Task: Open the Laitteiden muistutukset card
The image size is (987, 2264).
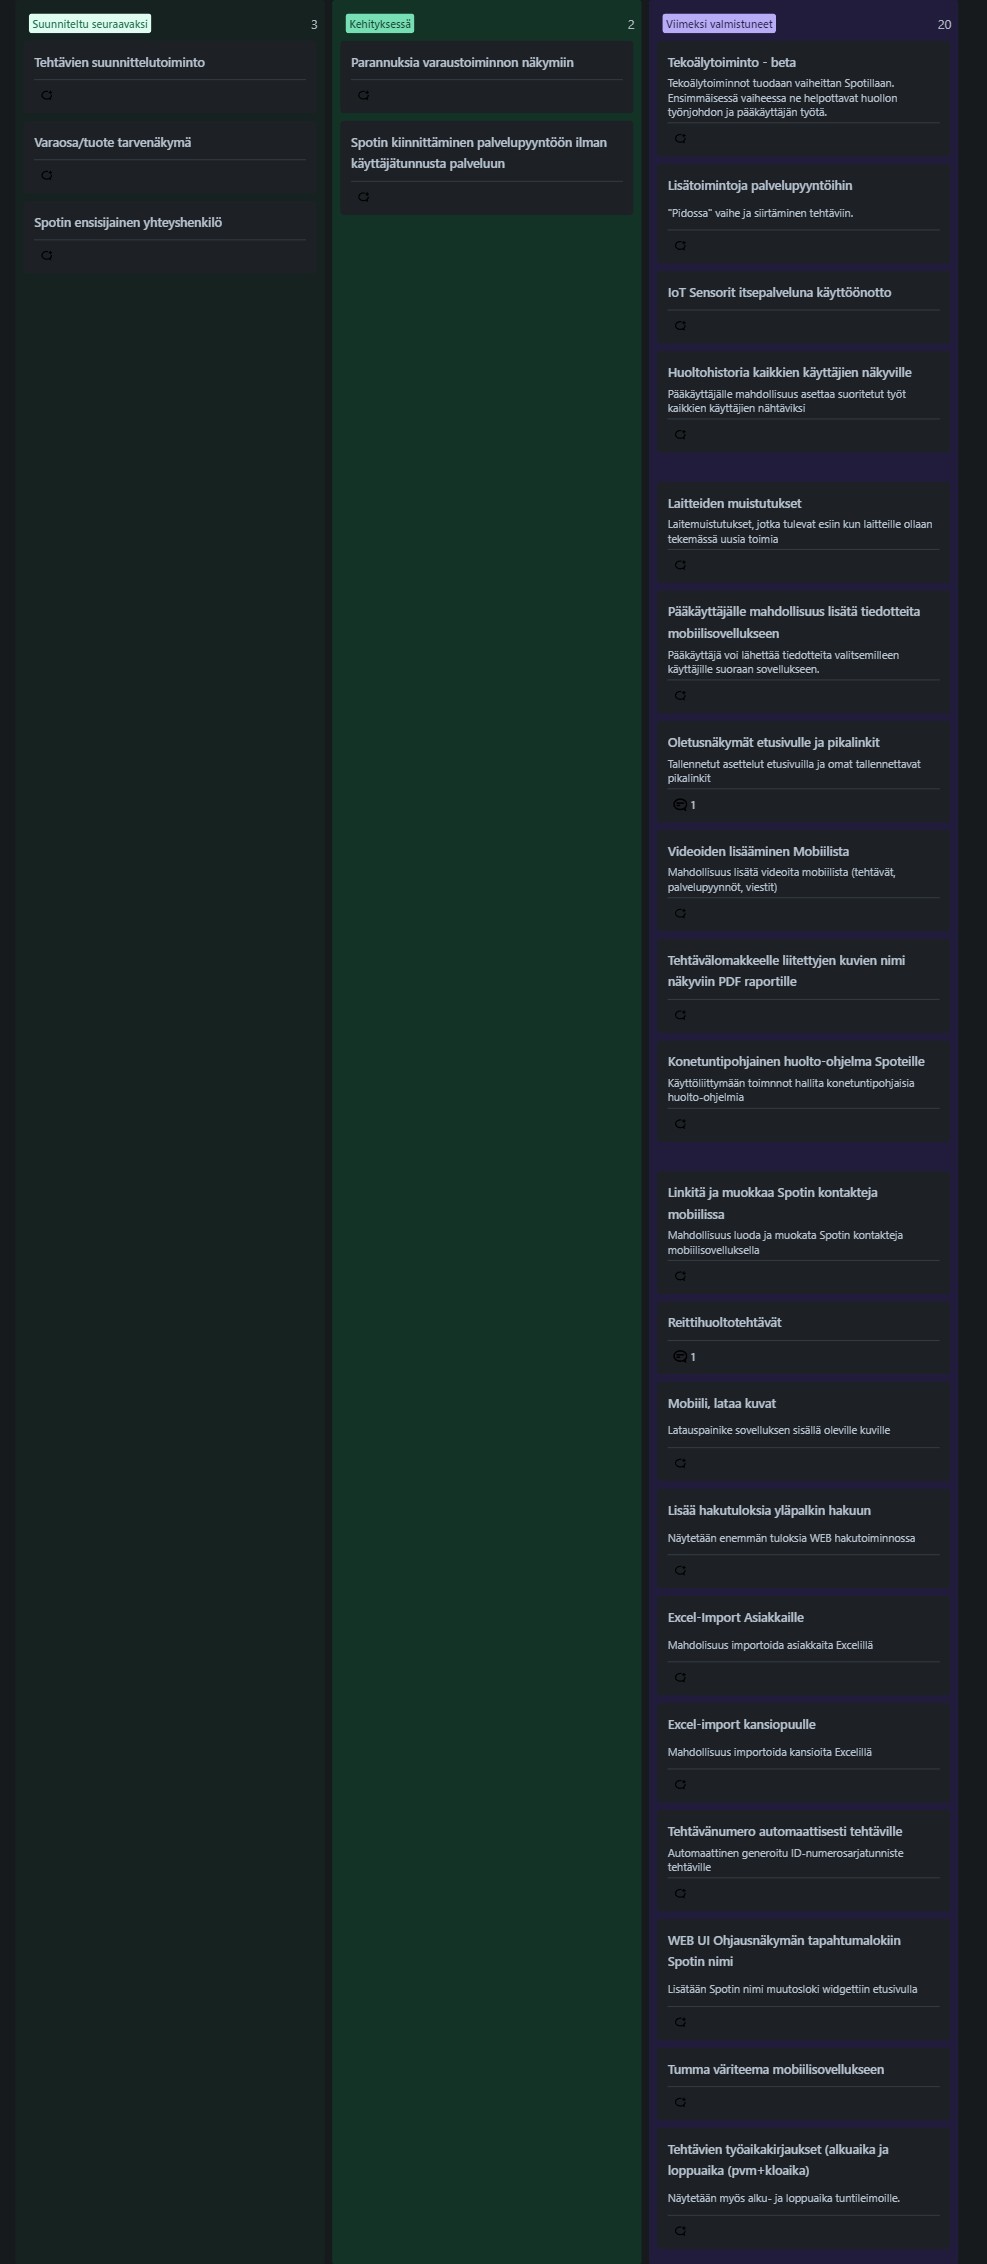Action: click(804, 534)
